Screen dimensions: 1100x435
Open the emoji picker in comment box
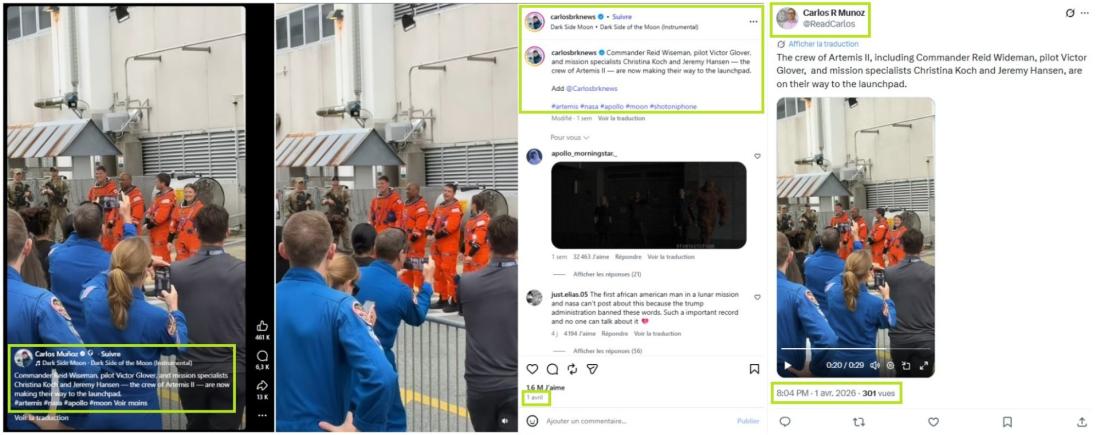coord(532,421)
